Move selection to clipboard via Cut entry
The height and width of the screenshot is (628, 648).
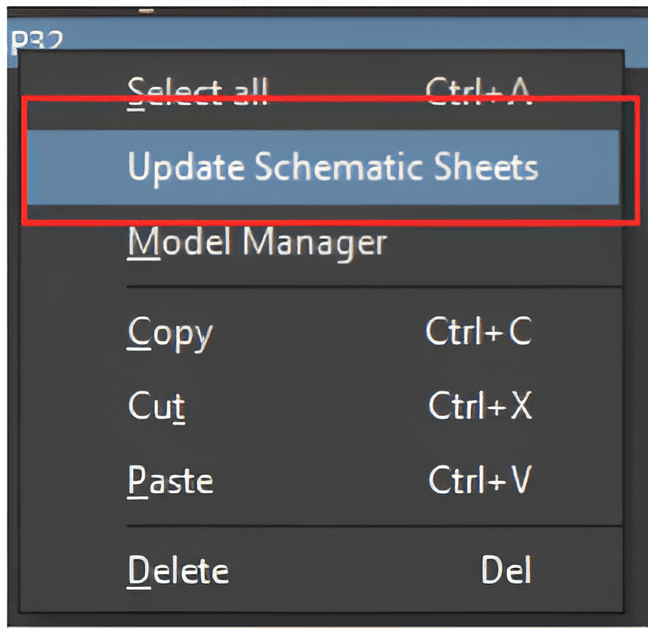(157, 406)
